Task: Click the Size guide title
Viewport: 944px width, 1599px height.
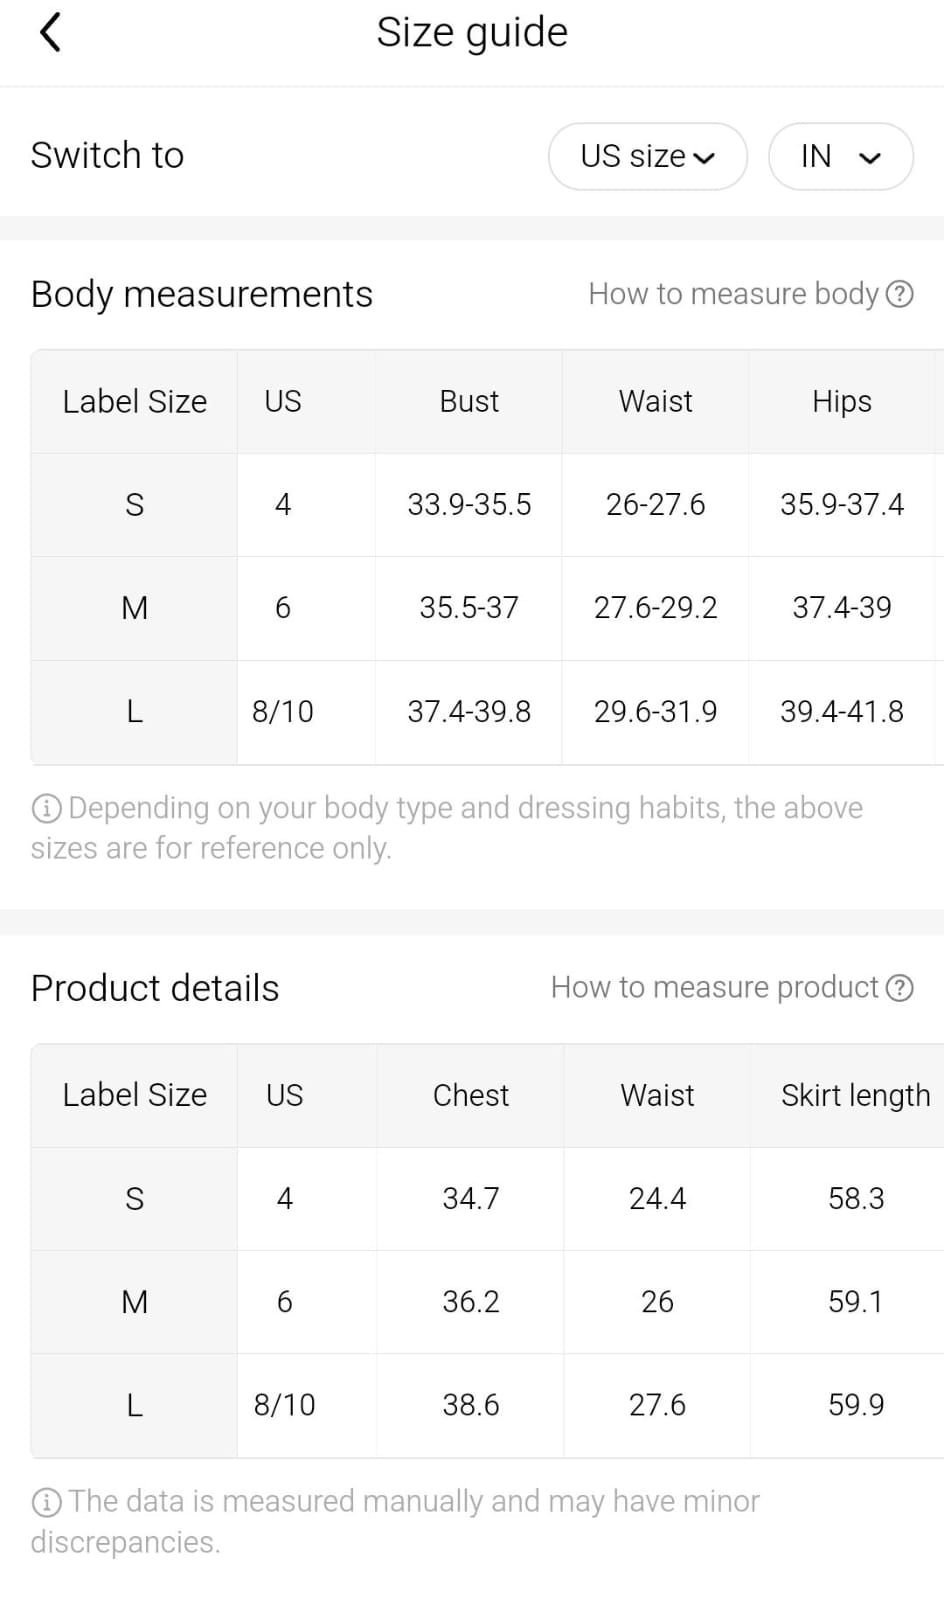Action: [x=472, y=33]
